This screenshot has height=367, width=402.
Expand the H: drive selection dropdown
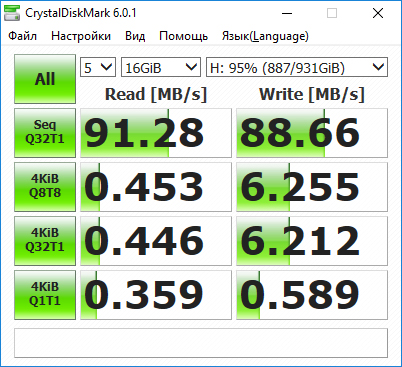point(297,67)
